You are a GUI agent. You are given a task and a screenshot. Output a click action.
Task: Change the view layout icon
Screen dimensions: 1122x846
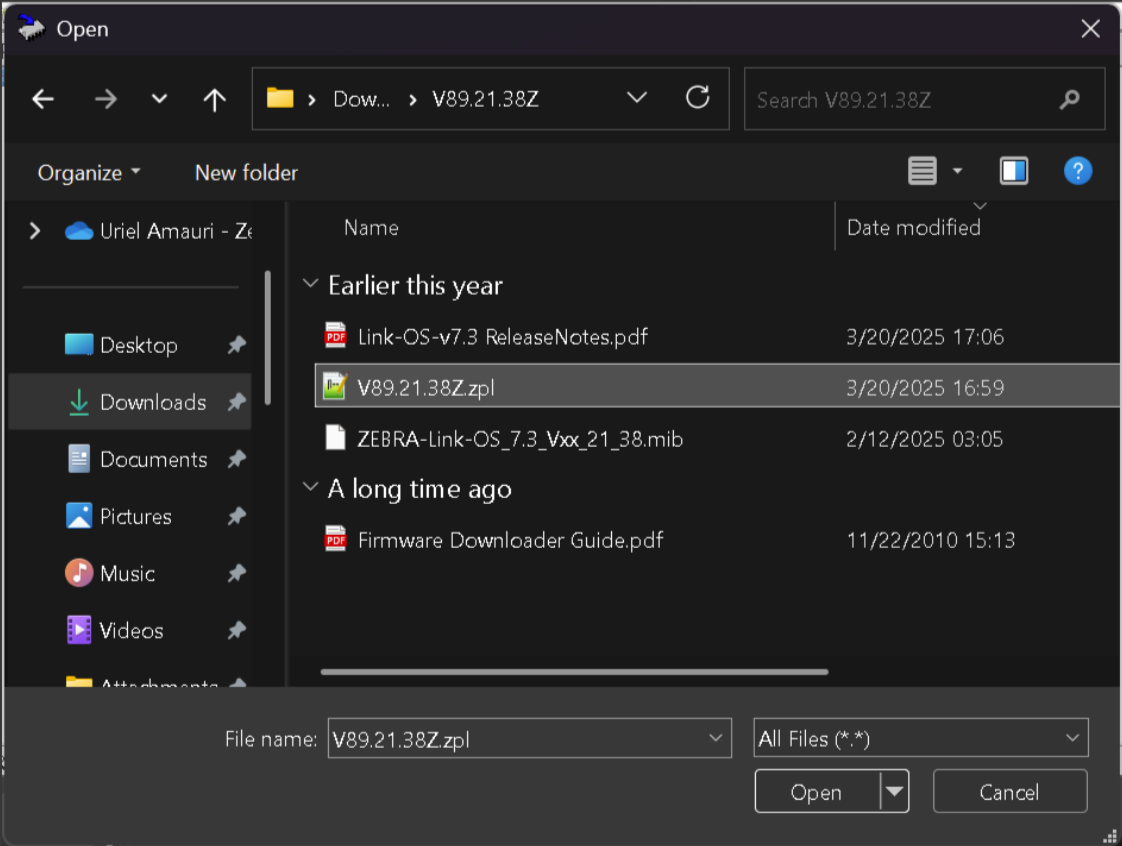point(922,171)
